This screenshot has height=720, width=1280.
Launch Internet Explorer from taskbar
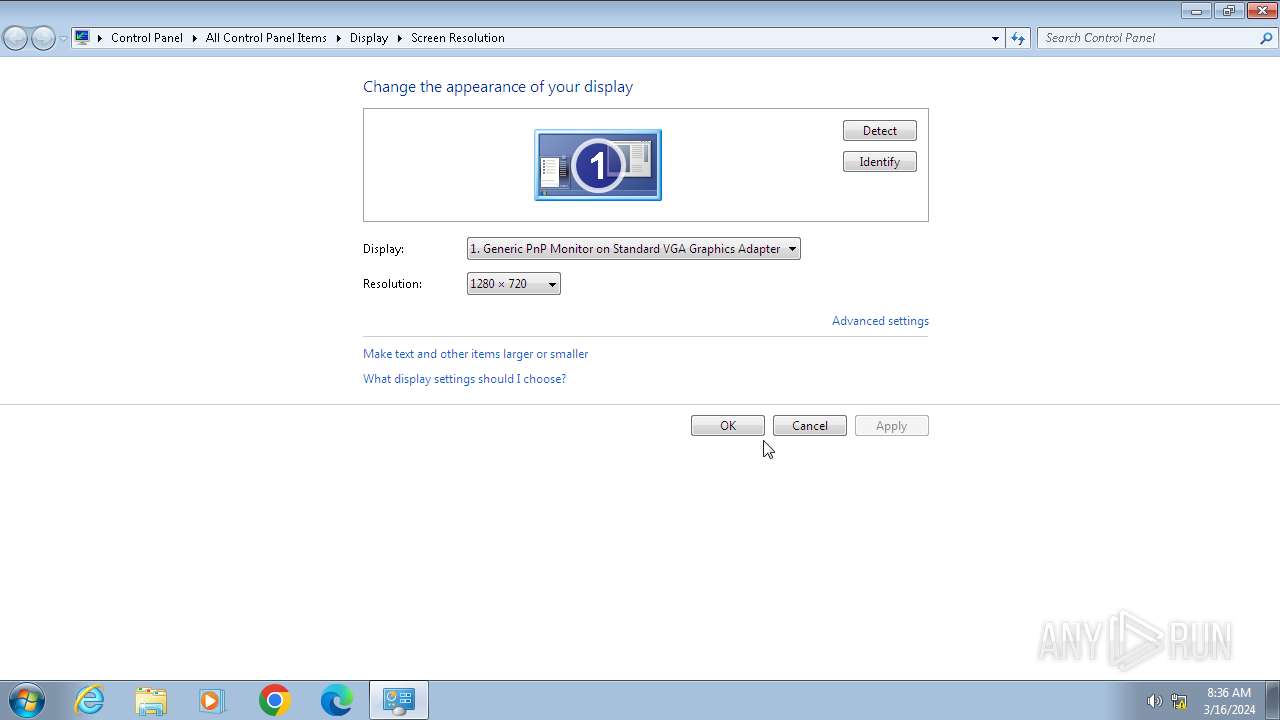tap(90, 700)
